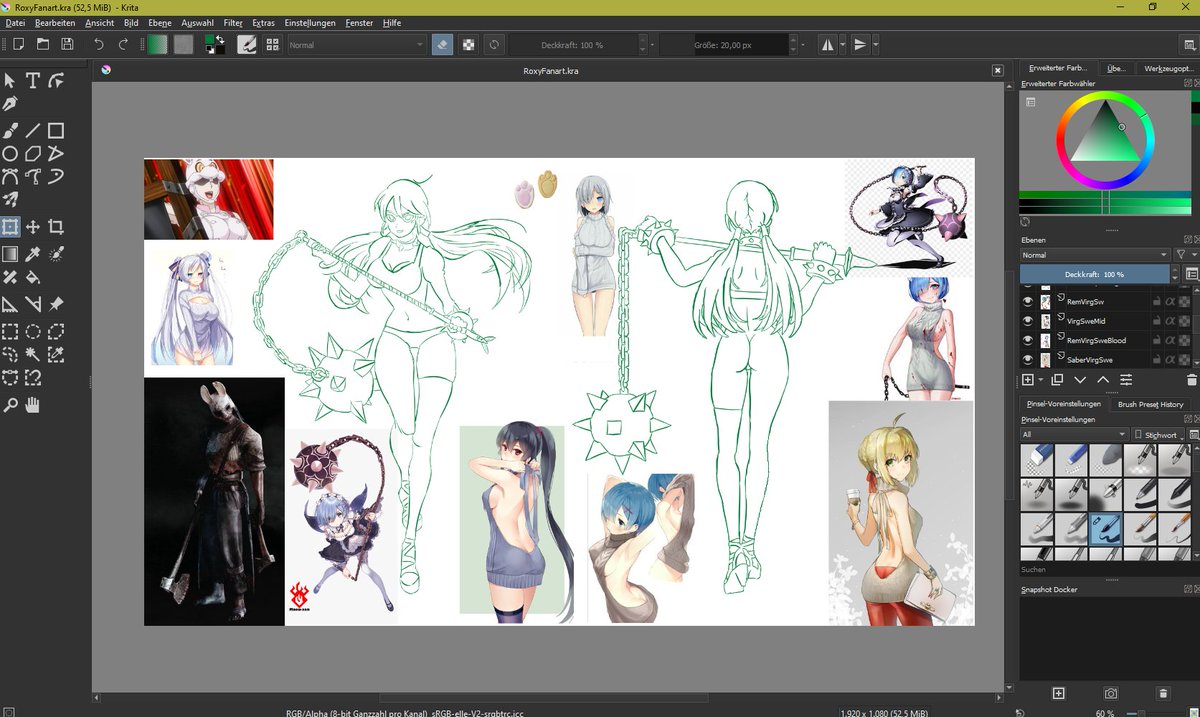Move layer down with arrow button

point(1081,380)
